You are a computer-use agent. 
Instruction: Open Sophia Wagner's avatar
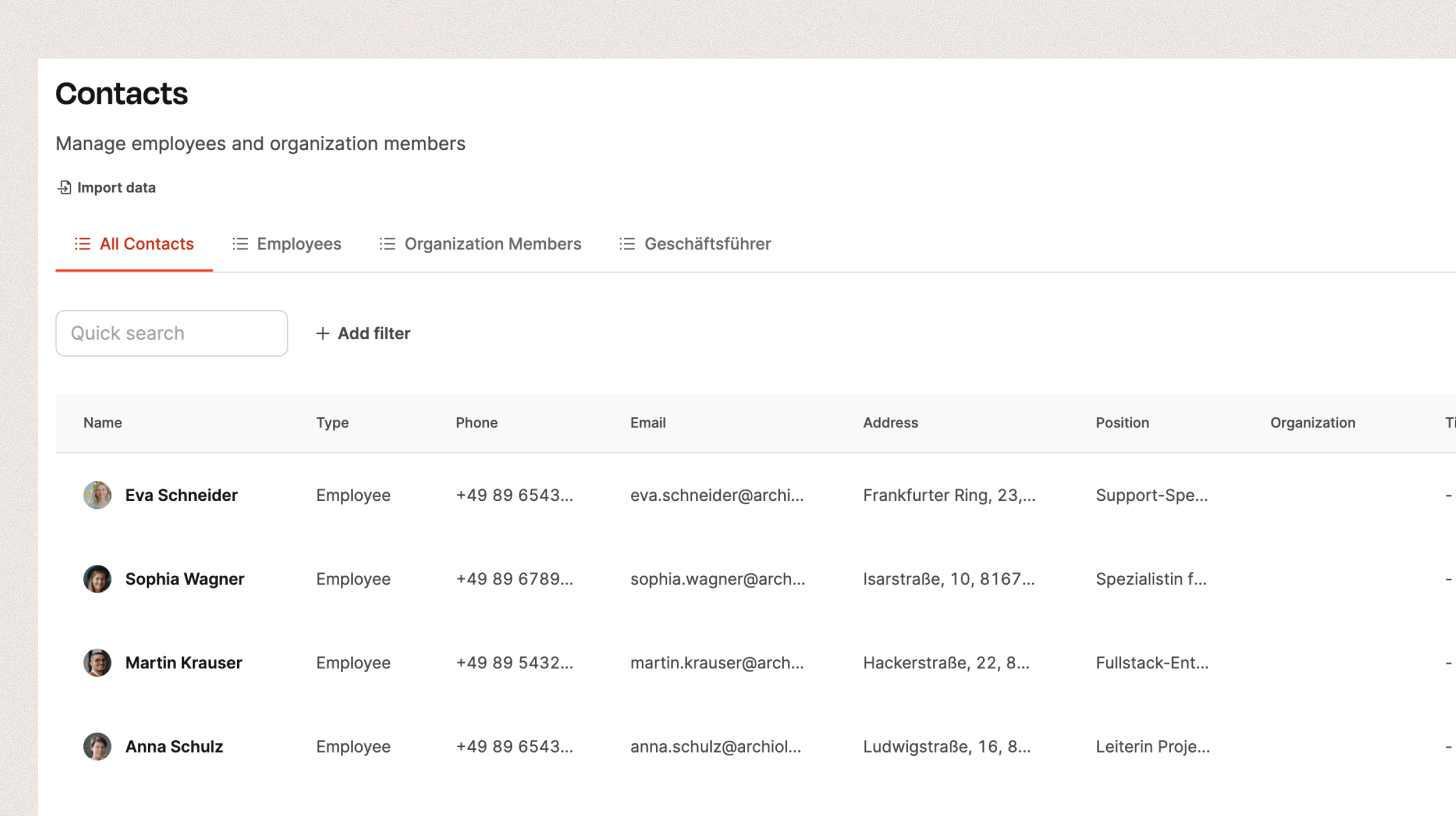(x=97, y=579)
